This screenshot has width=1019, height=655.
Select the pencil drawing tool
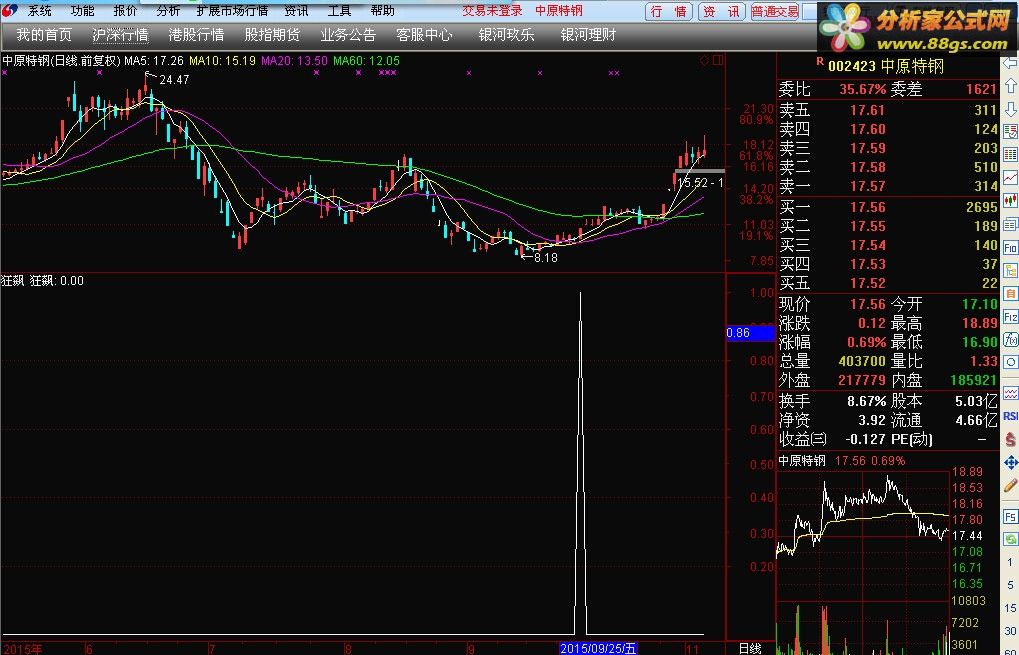[x=1011, y=485]
